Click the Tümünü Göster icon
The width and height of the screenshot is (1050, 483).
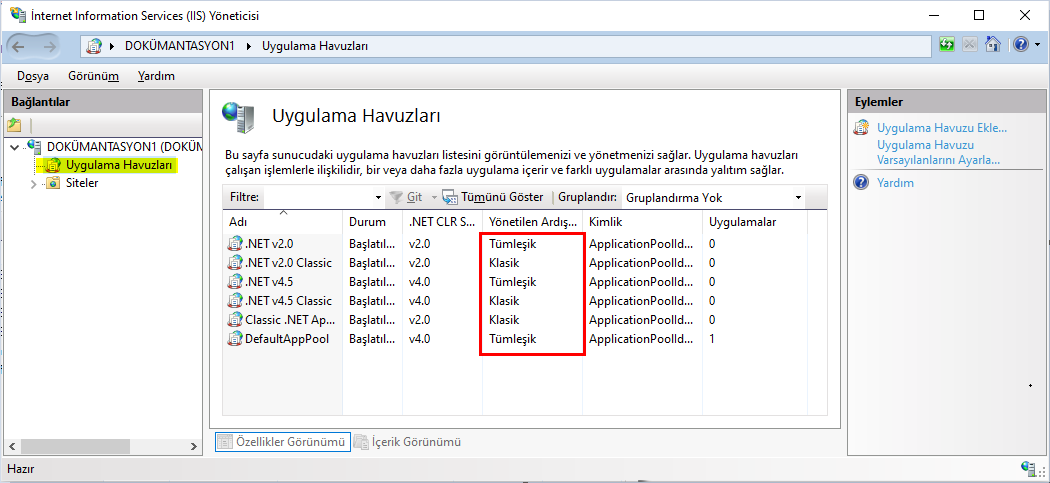pyautogui.click(x=450, y=198)
